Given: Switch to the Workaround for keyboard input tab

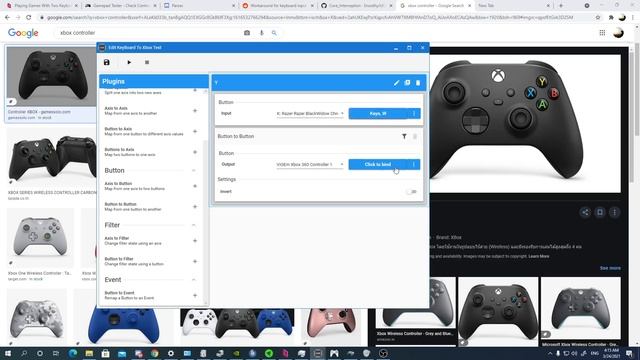Looking at the screenshot, I should coord(278,6).
